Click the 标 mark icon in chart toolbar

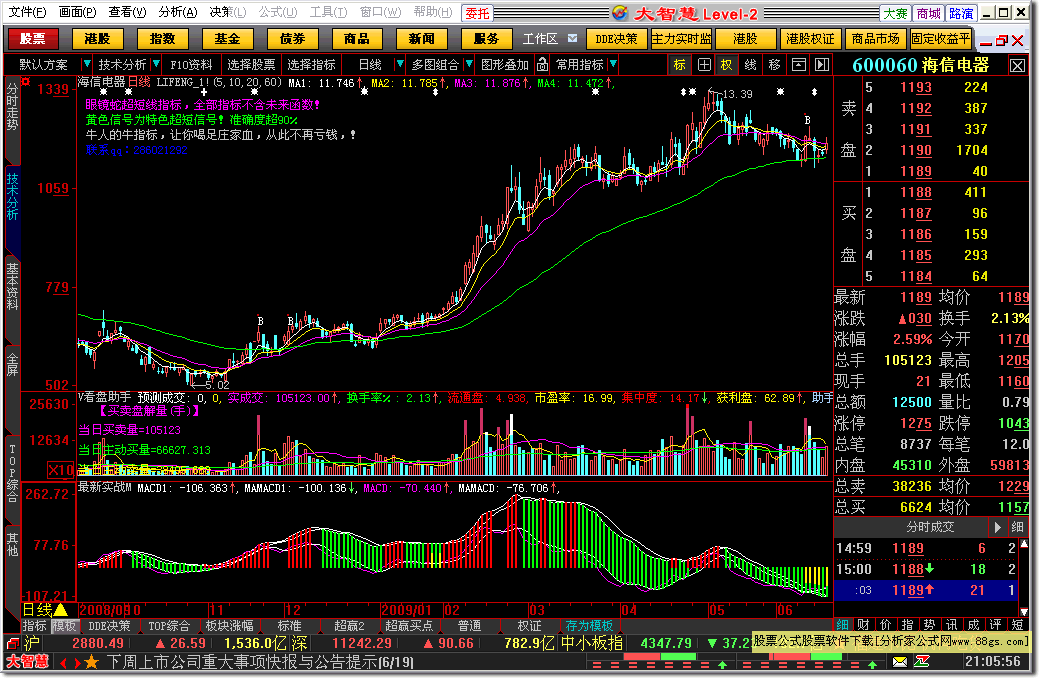coord(679,64)
